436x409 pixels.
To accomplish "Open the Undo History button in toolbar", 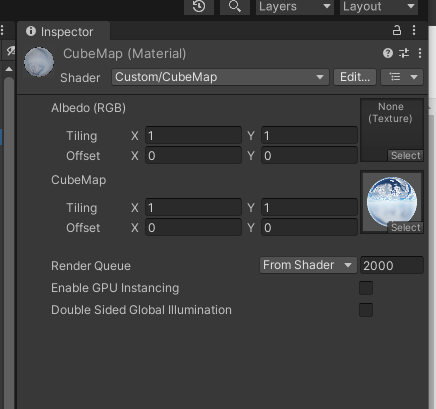I will [199, 7].
